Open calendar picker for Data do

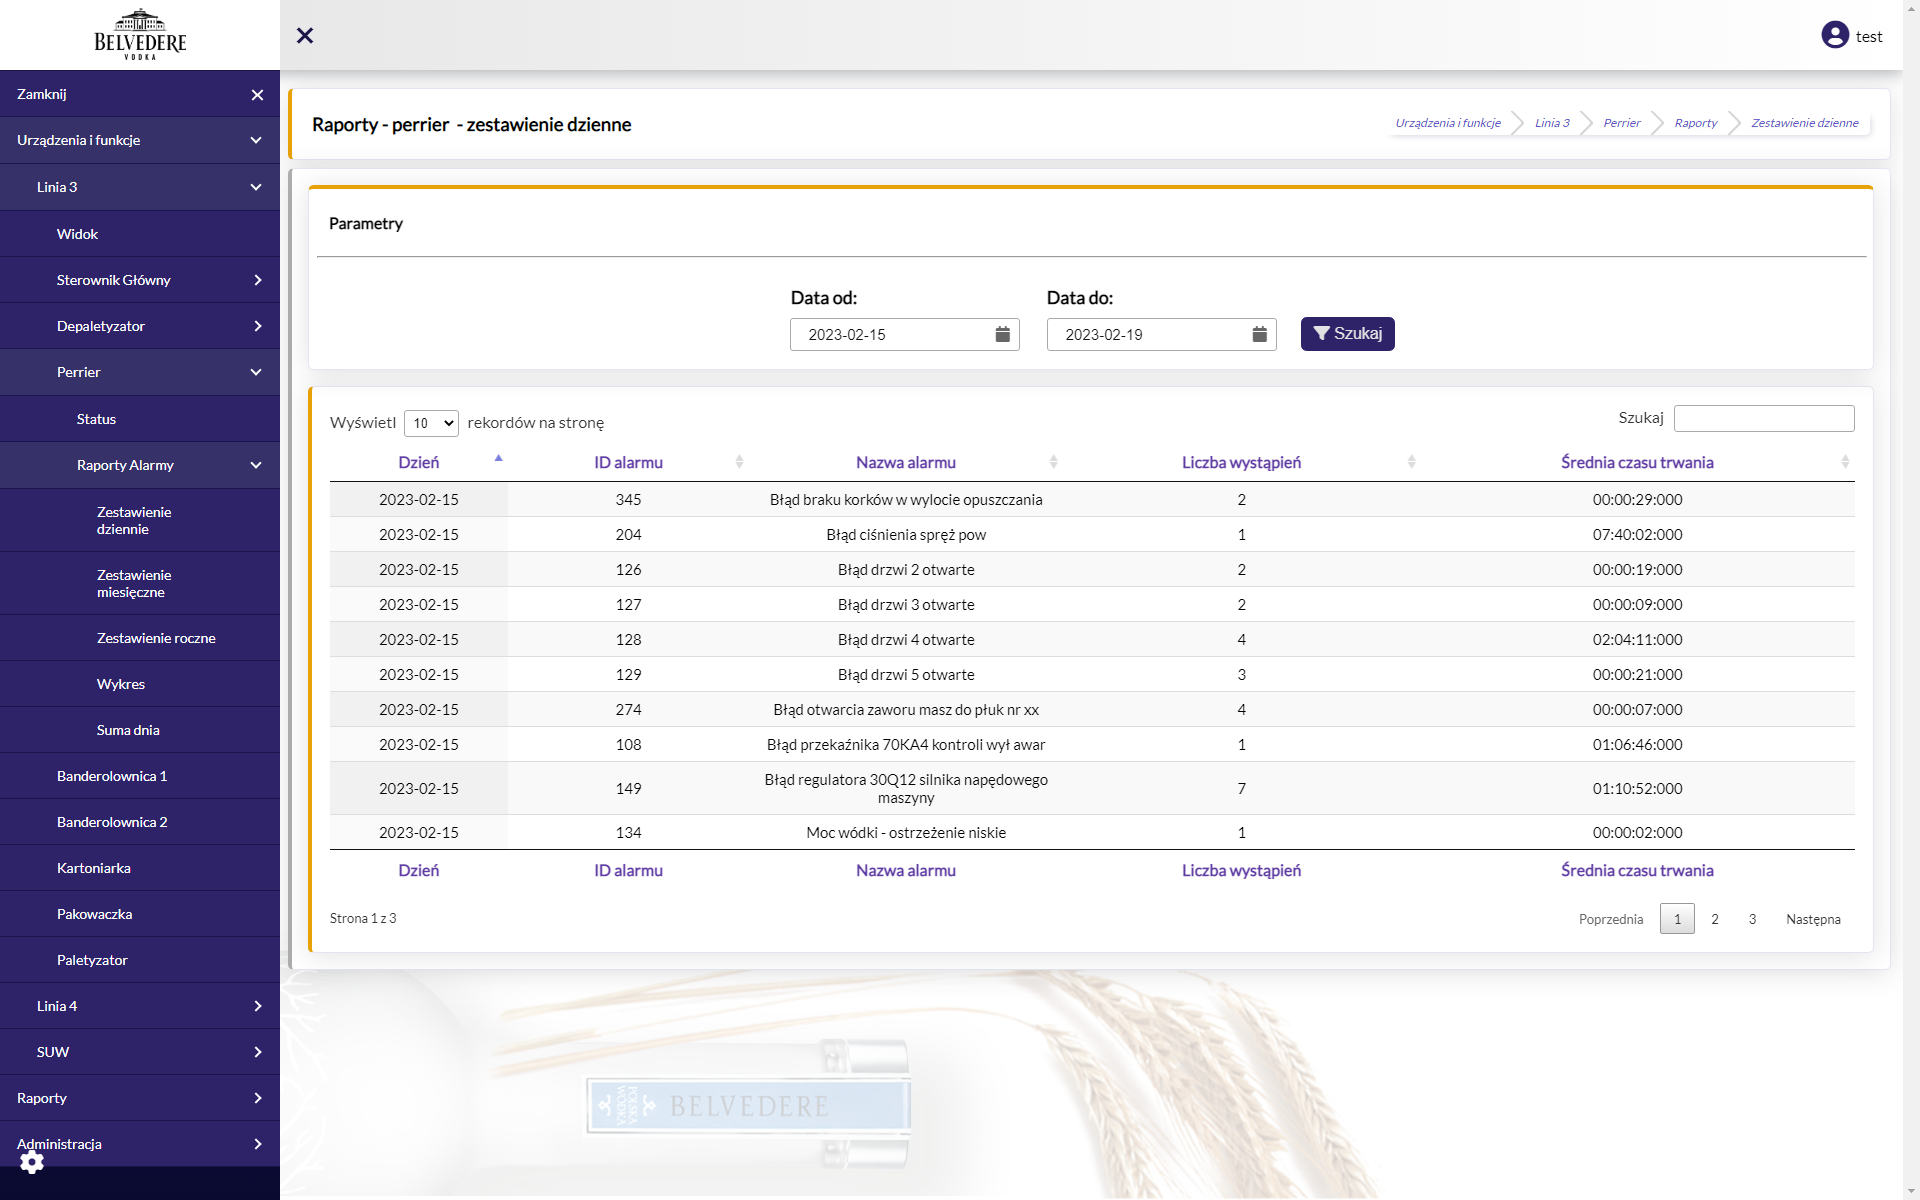(x=1259, y=334)
